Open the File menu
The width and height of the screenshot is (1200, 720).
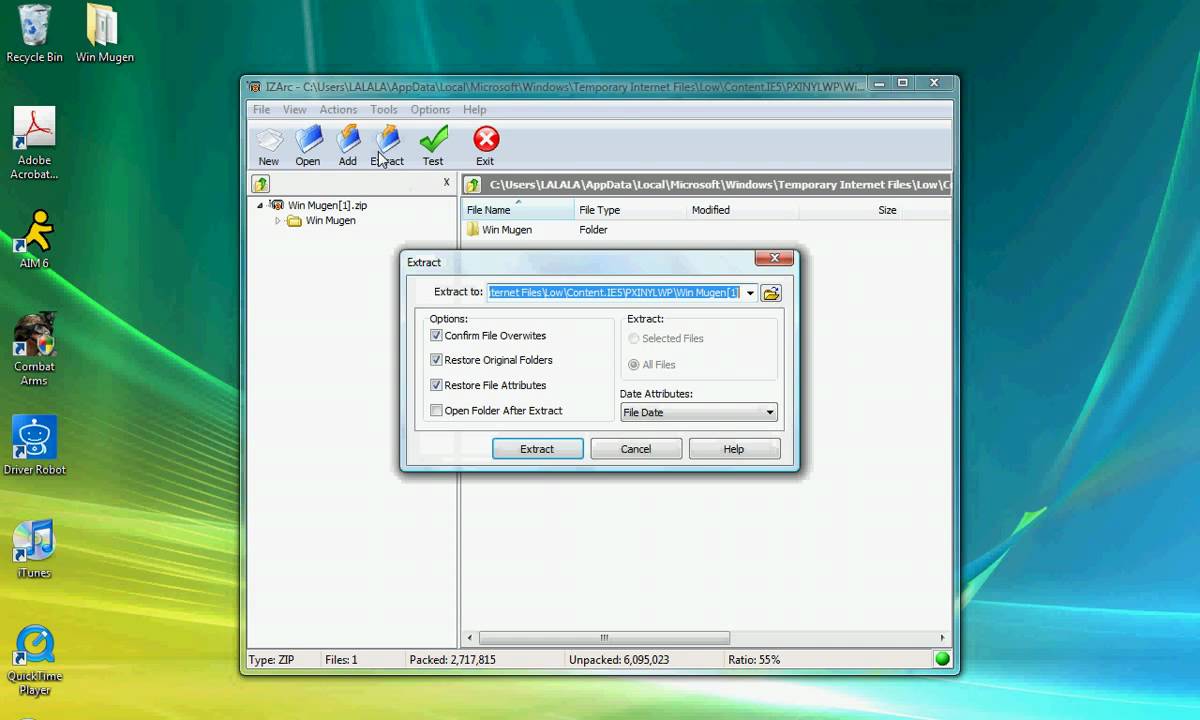coord(261,110)
